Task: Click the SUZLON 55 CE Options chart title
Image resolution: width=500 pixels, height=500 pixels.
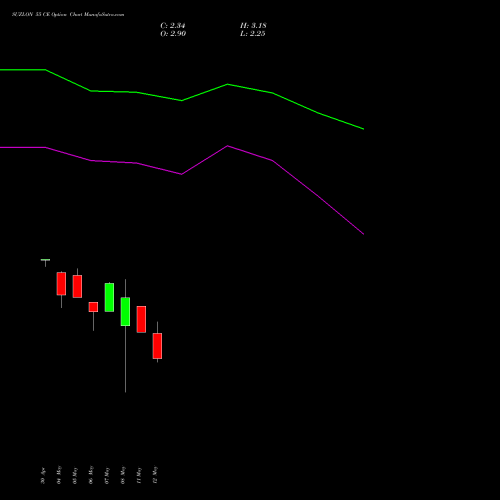Action: coord(68,15)
